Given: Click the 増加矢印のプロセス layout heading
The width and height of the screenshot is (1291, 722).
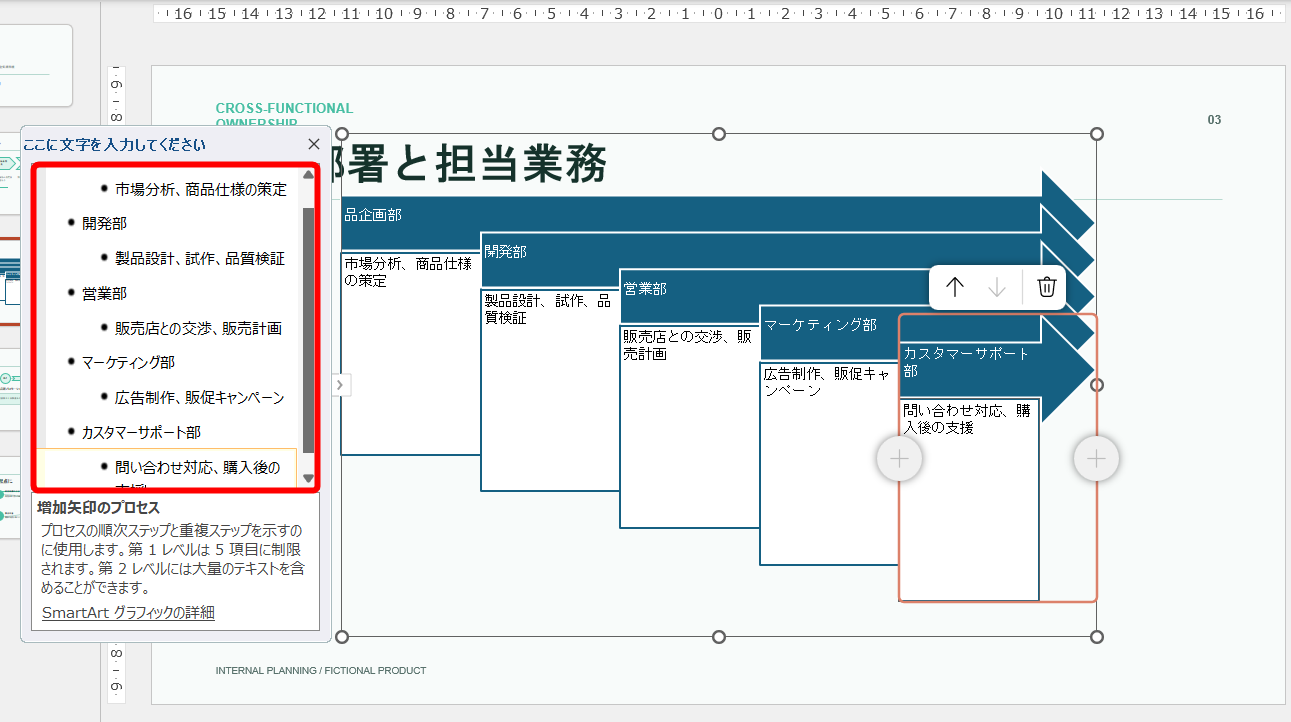Looking at the screenshot, I should coord(99,508).
